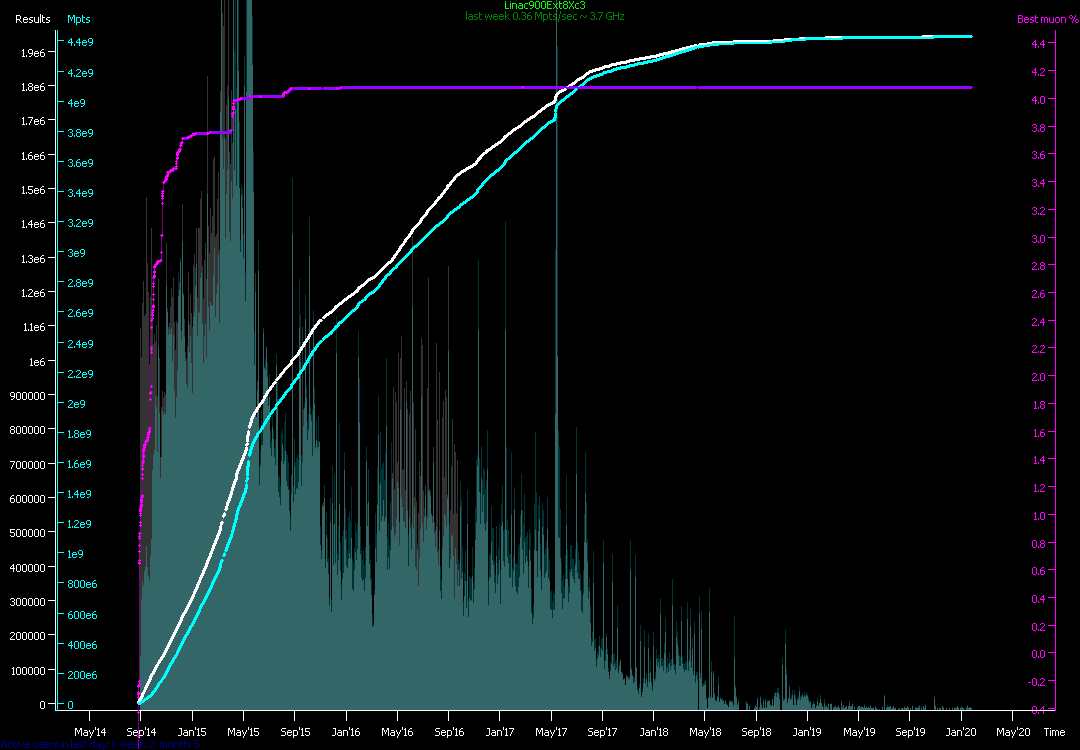The image size is (1080, 750).
Task: Click the 4.4e9 Mpts axis tick label
Action: tap(80, 42)
